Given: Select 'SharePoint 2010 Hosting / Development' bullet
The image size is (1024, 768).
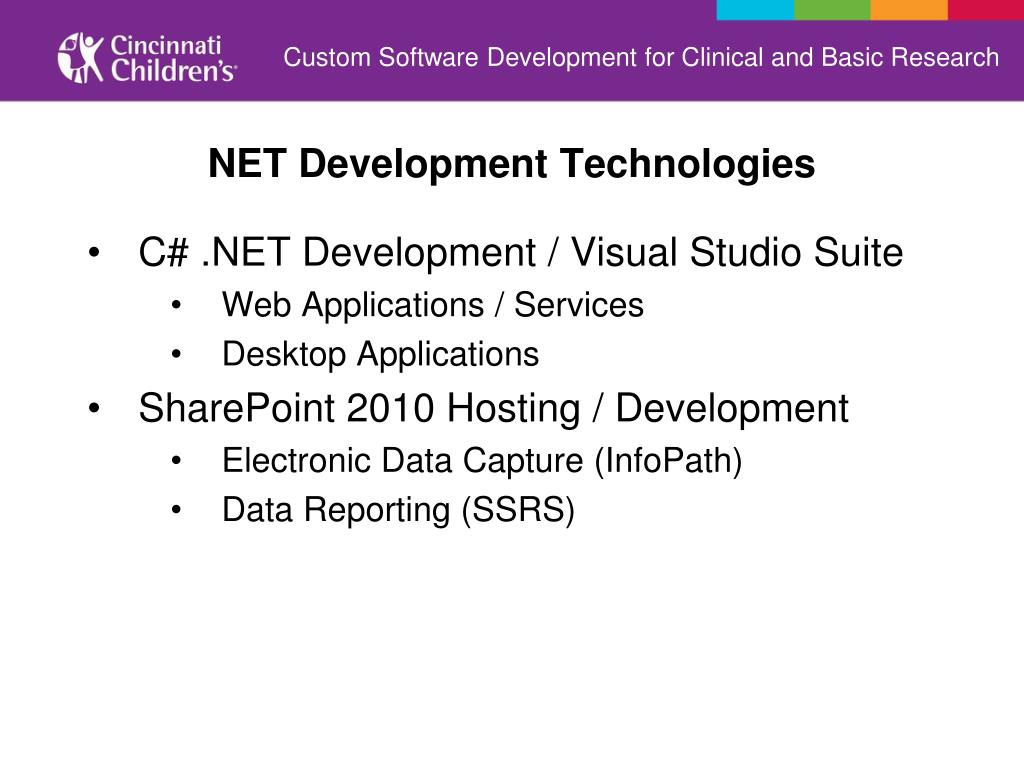Looking at the screenshot, I should coord(493,409).
